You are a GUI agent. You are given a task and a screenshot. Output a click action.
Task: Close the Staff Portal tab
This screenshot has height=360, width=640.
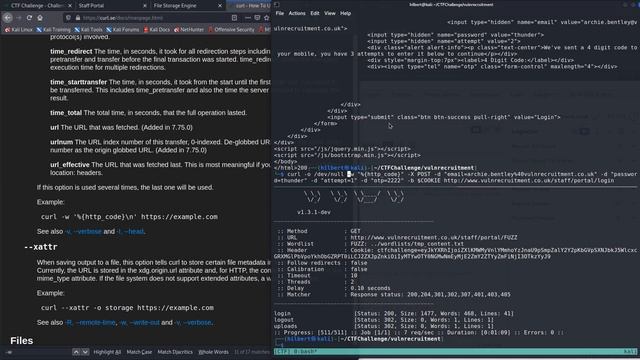pos(145,6)
